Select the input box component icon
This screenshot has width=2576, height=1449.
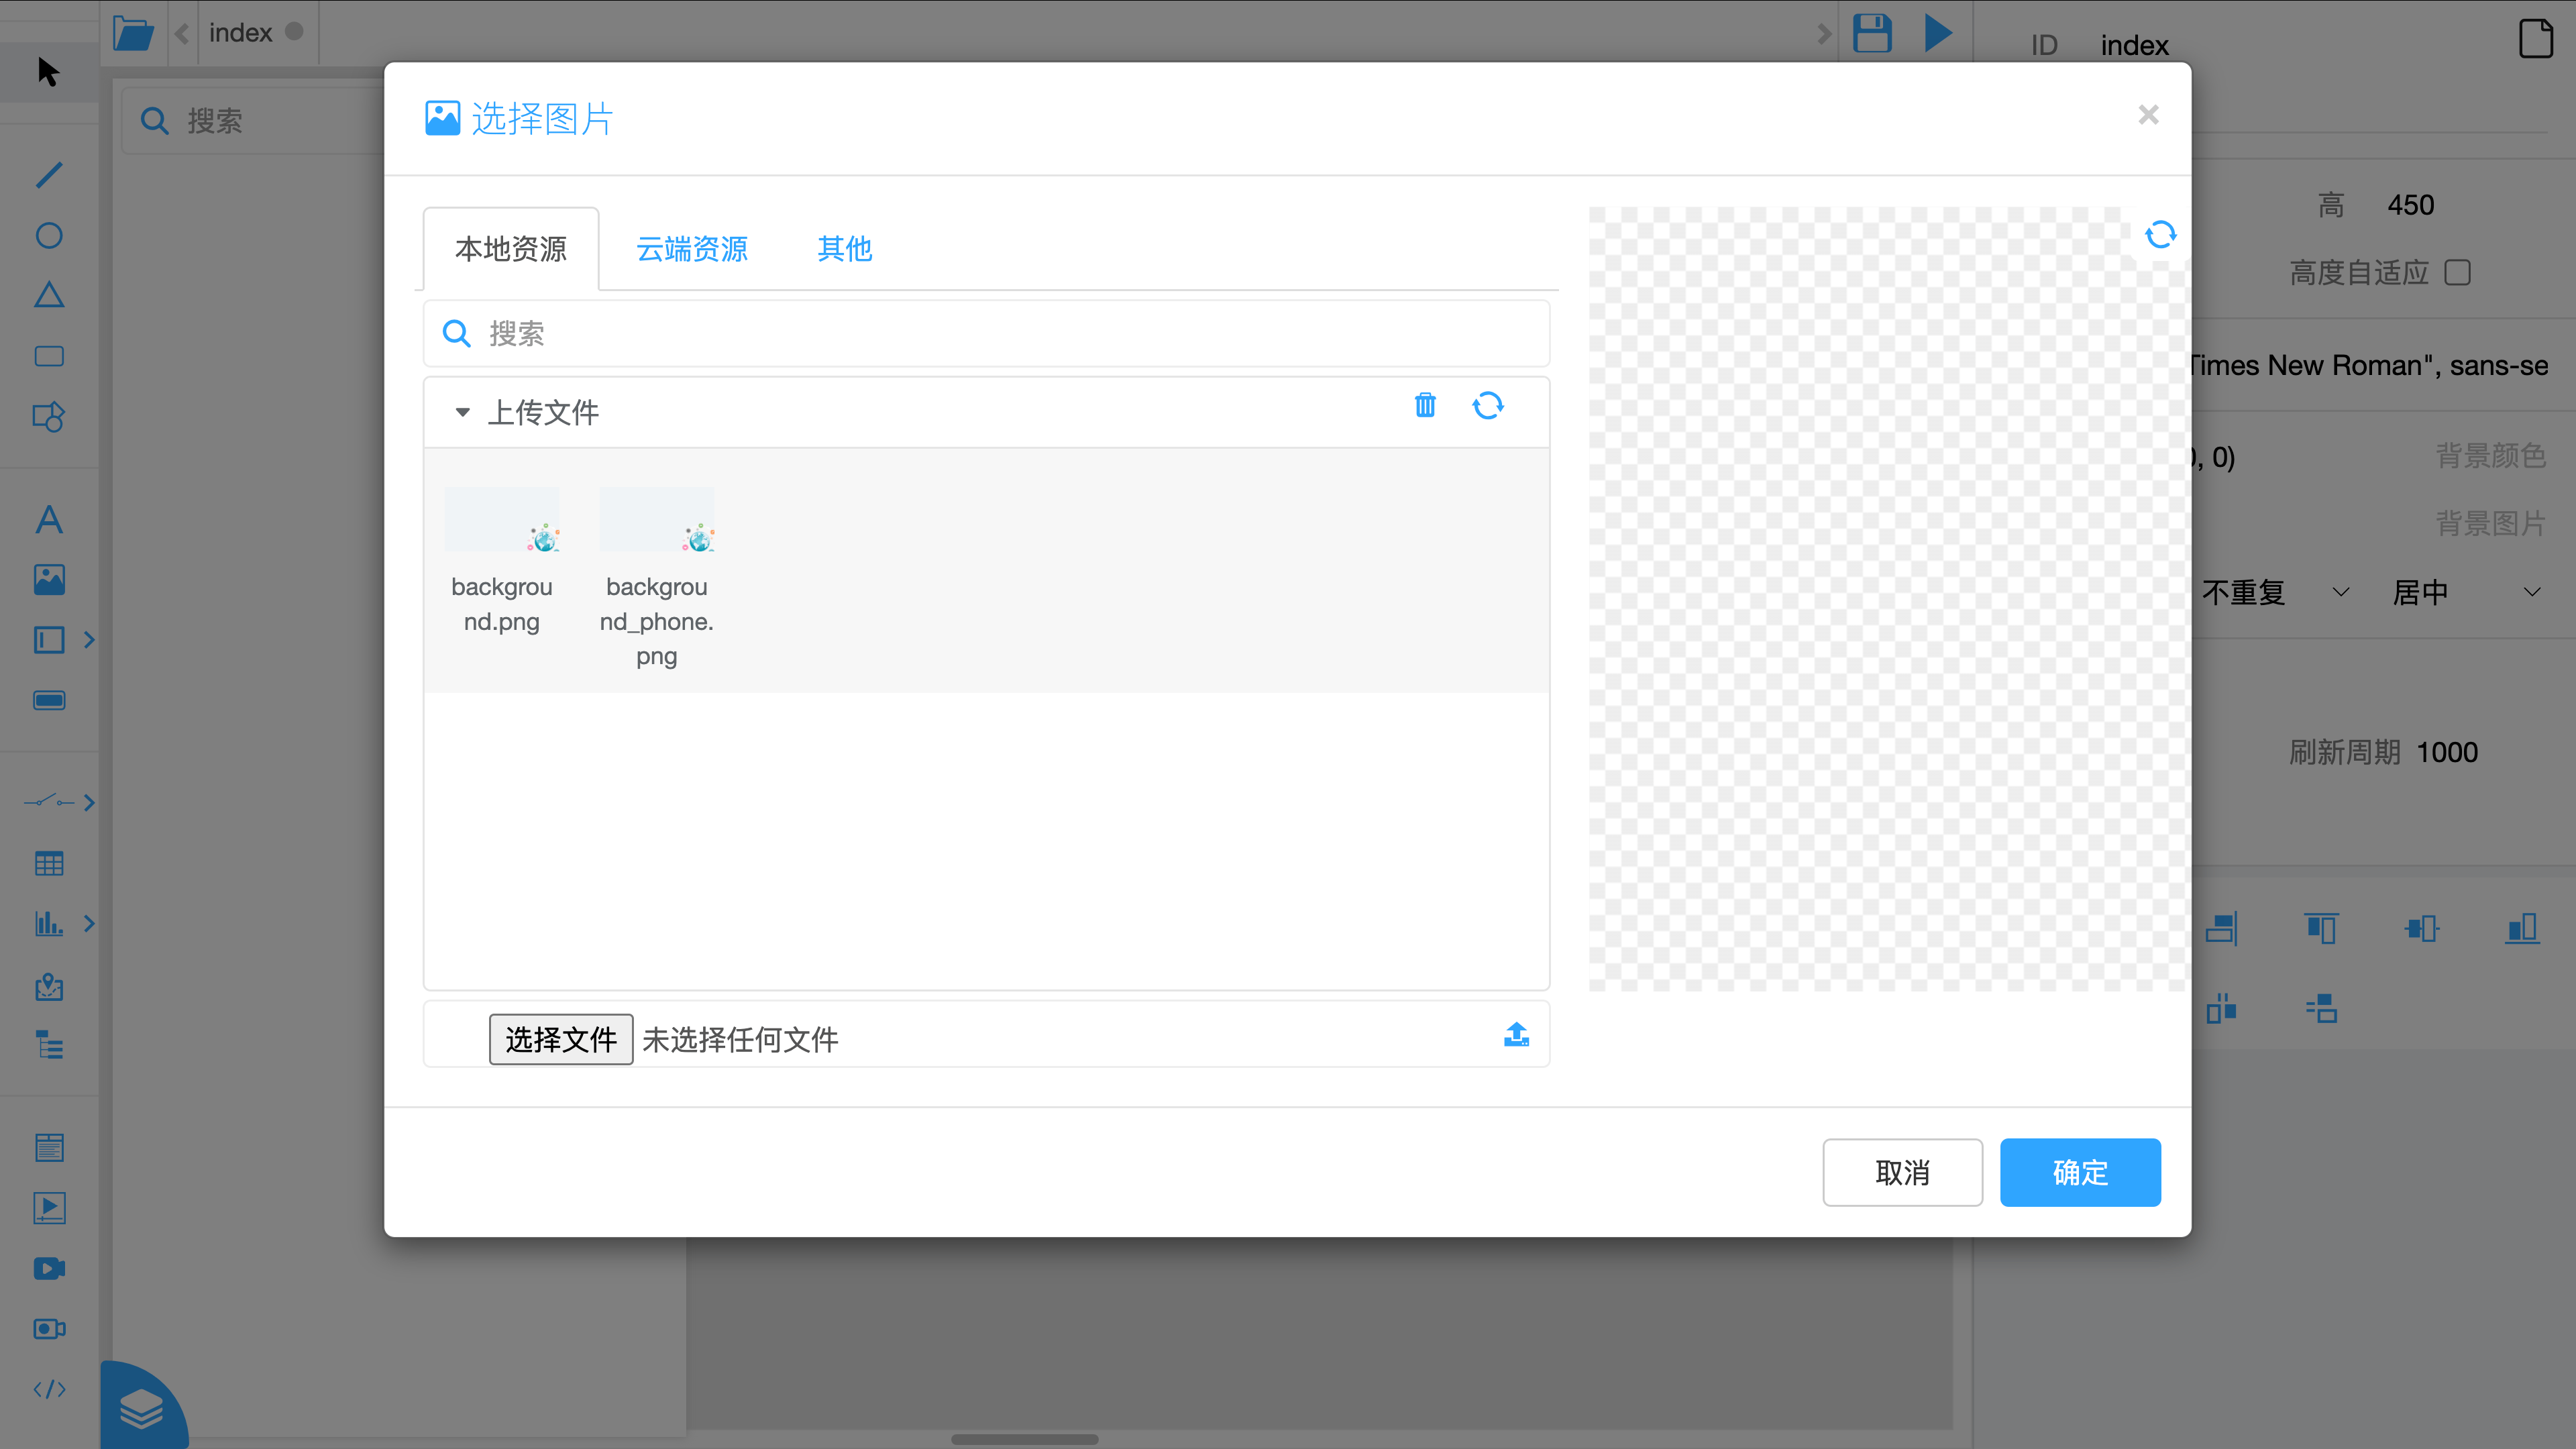coord(49,640)
